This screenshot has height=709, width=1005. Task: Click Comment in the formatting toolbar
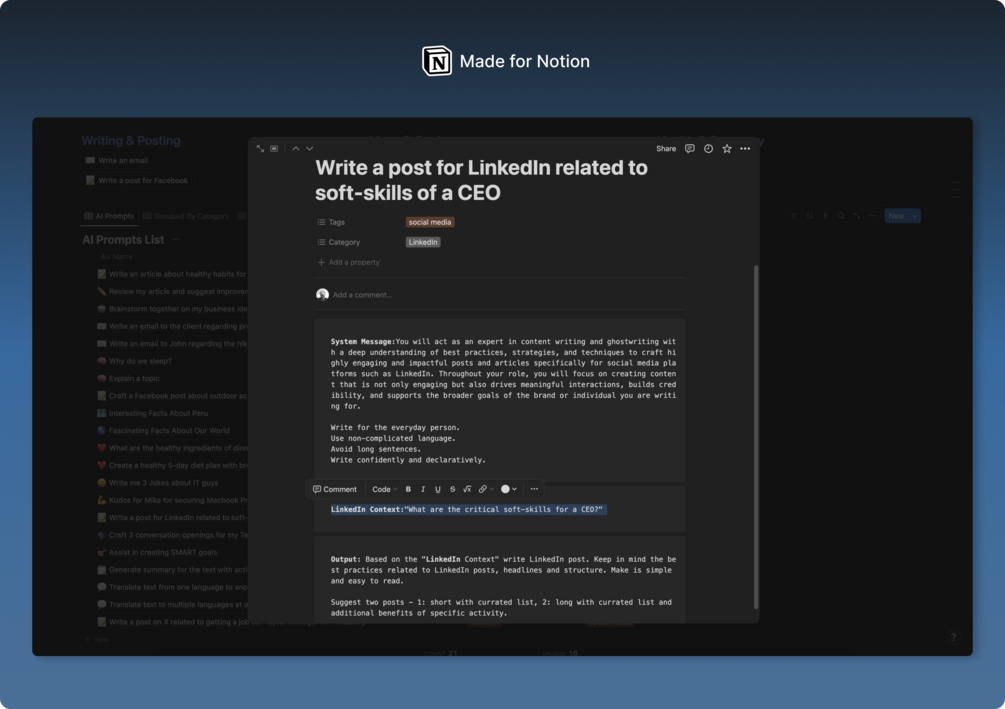[x=335, y=489]
